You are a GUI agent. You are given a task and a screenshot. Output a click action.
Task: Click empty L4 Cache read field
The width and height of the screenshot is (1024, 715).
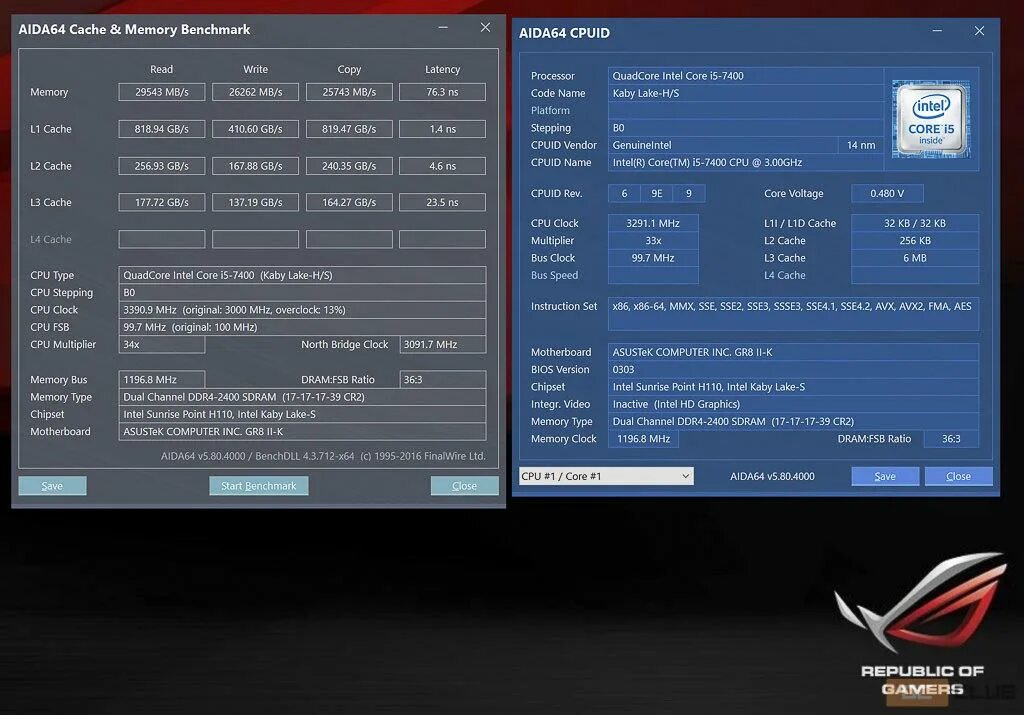coord(162,239)
